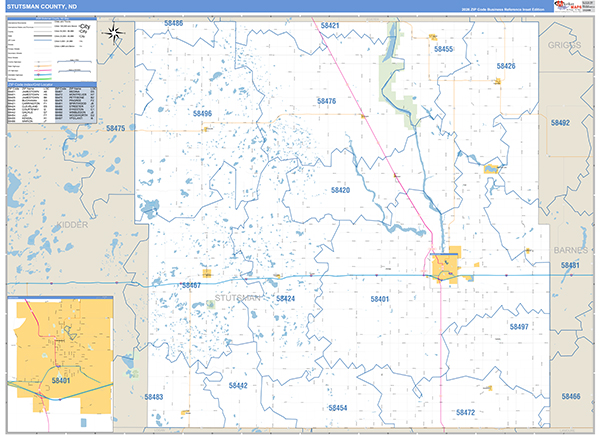Select the 58476 ZIP label
This screenshot has width=600, height=435.
pos(326,101)
